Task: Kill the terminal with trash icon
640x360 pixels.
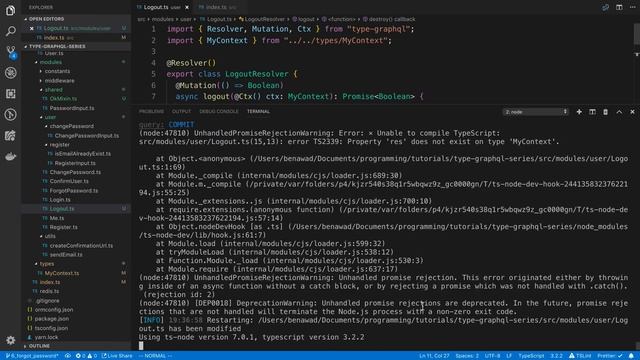Action: (x=605, y=111)
